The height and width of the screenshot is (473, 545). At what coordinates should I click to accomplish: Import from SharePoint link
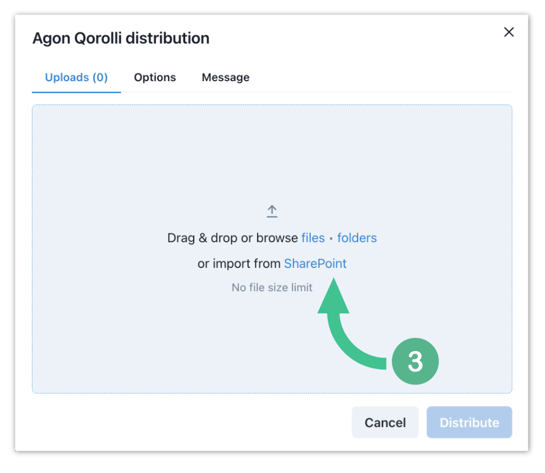(315, 263)
